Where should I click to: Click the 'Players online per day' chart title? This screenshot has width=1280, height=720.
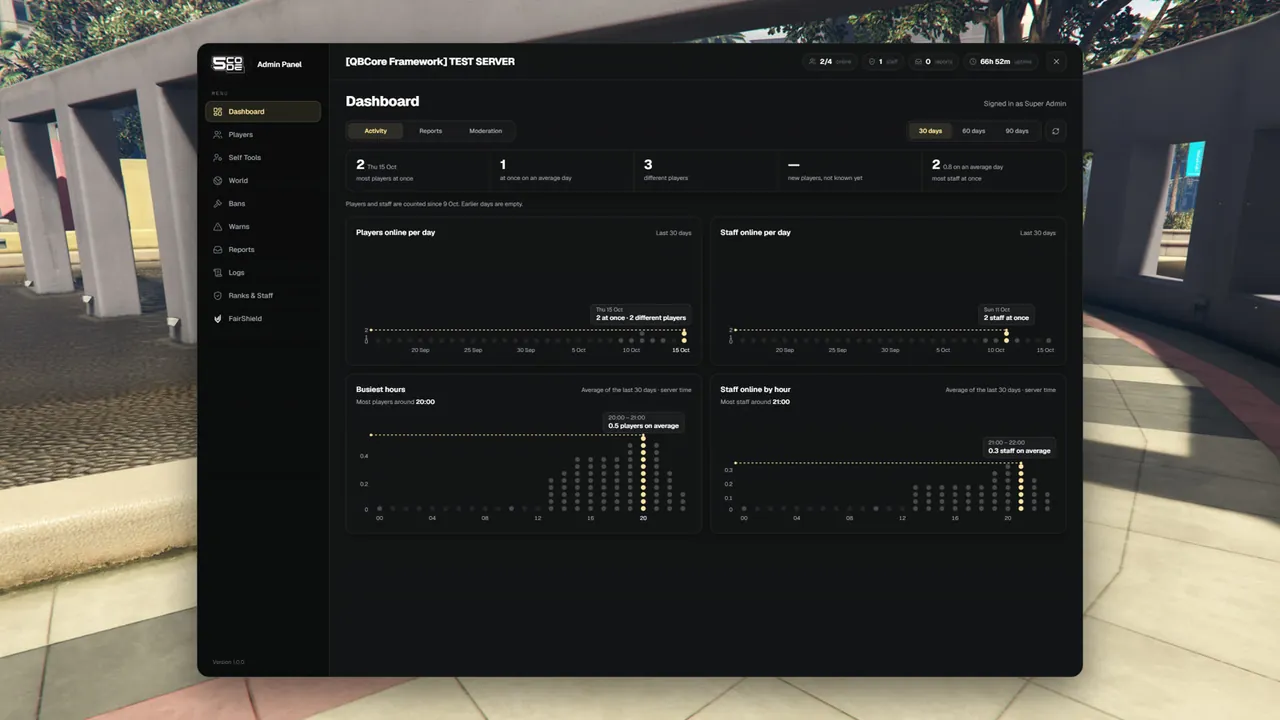[396, 233]
